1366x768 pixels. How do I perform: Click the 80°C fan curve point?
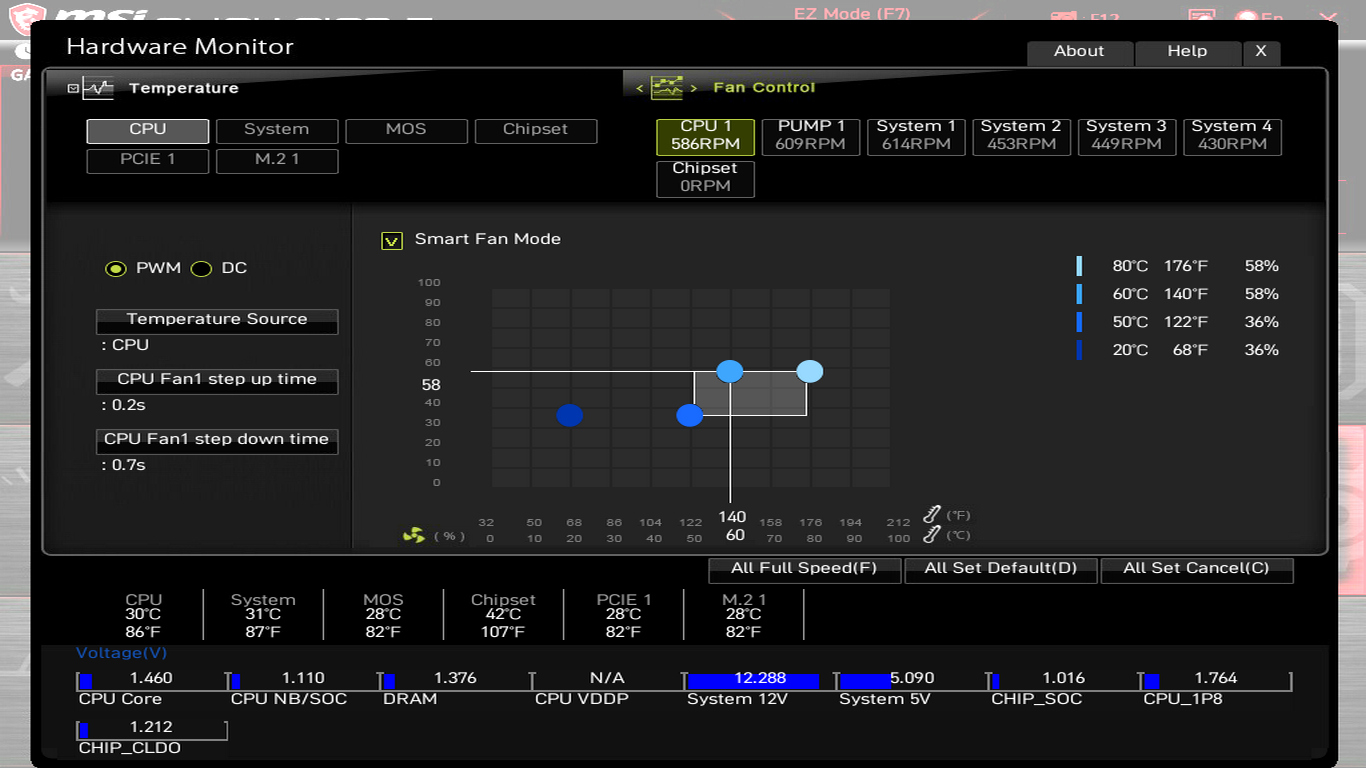[x=810, y=371]
